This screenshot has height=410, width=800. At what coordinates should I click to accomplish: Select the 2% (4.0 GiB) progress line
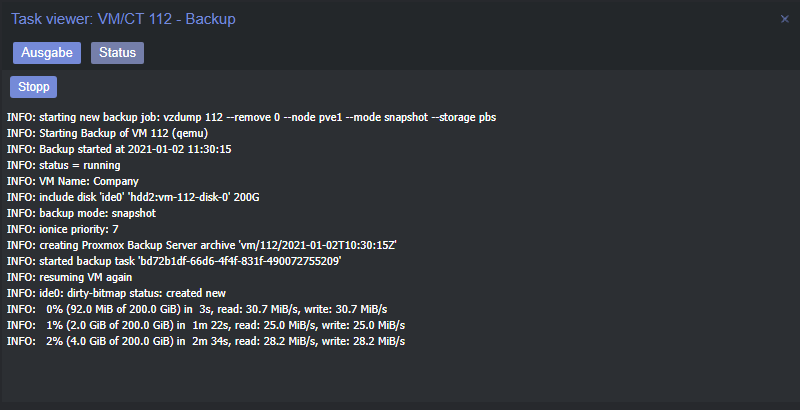(x=206, y=341)
